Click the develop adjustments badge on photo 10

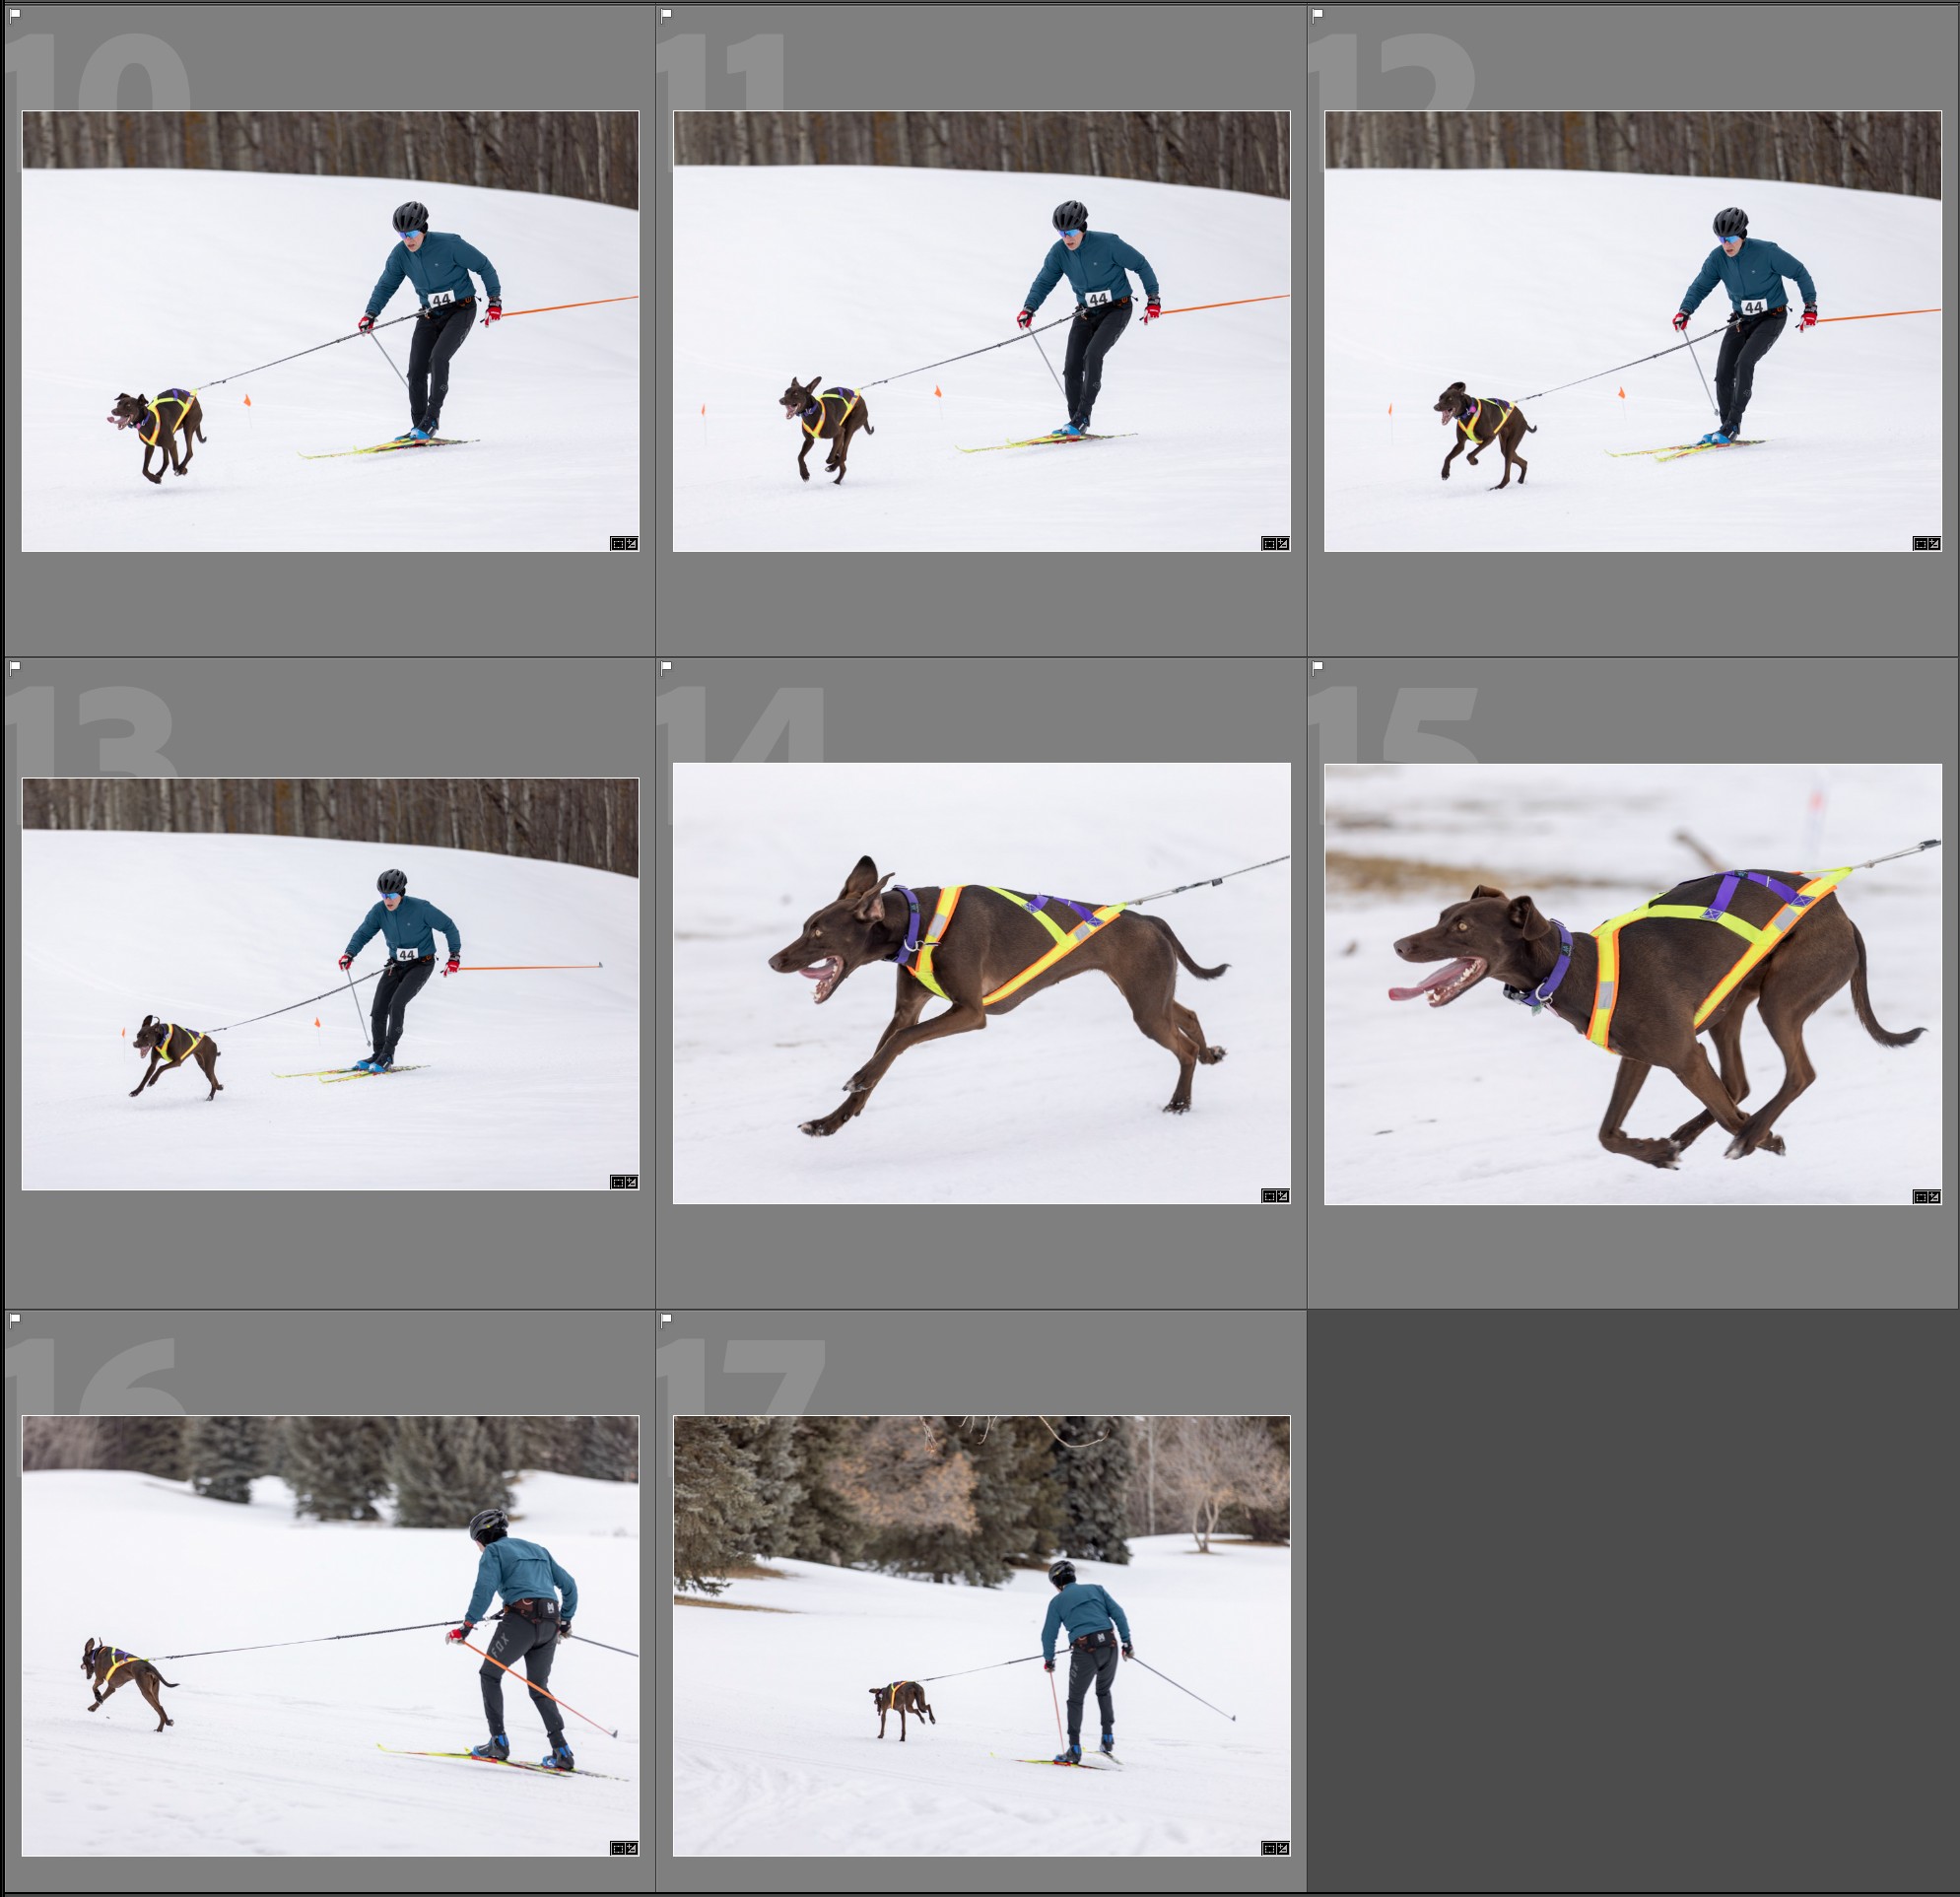pos(632,544)
